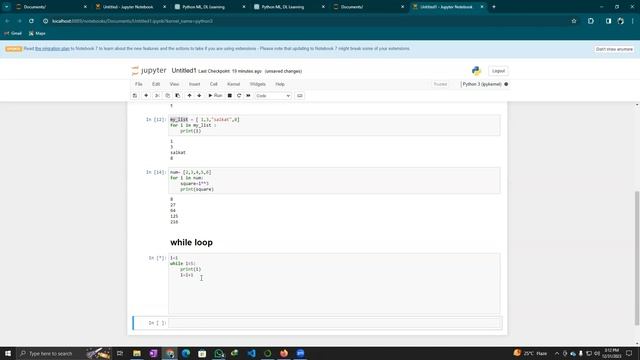Open the Edit menu

156,84
